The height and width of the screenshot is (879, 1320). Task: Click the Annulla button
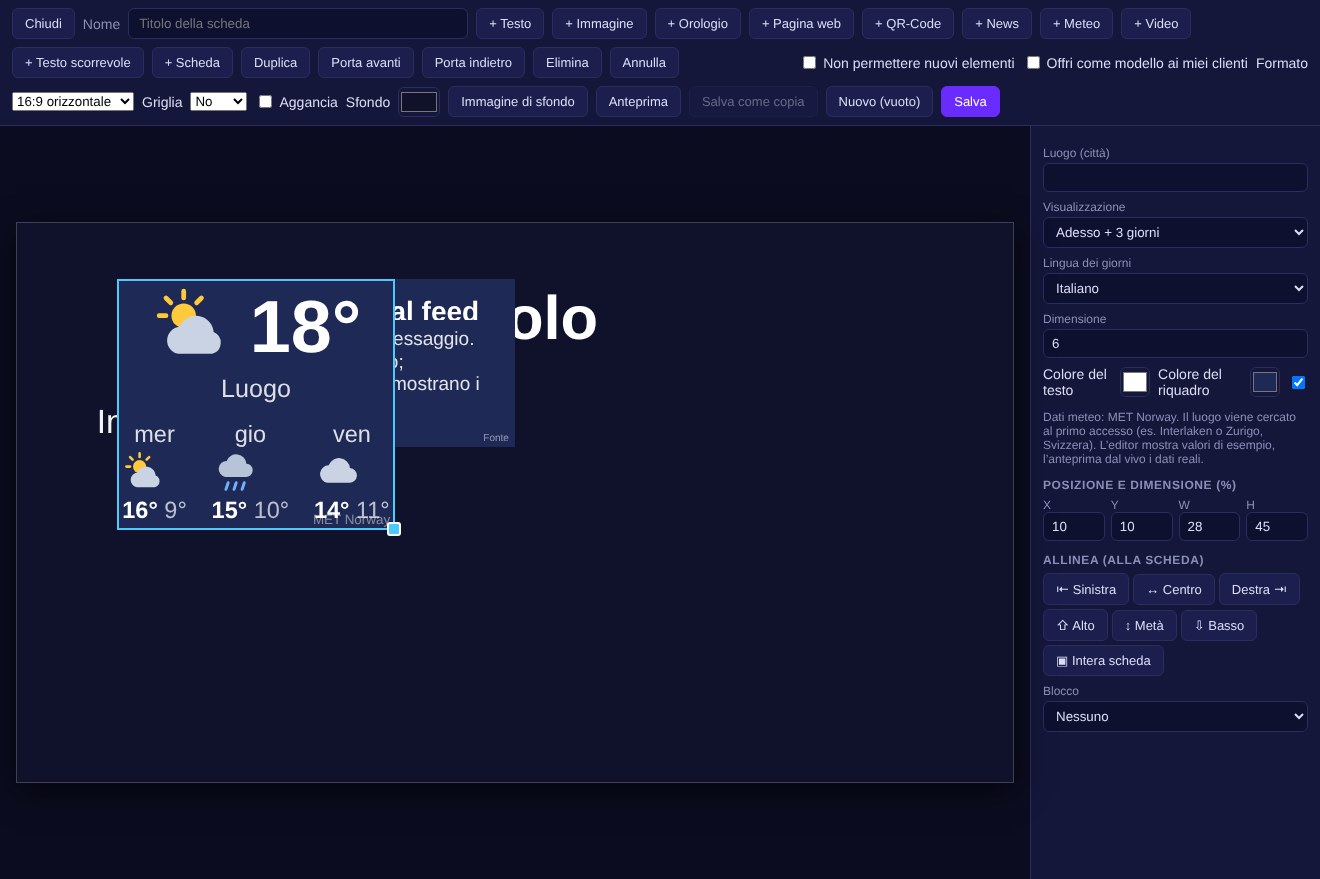click(644, 62)
